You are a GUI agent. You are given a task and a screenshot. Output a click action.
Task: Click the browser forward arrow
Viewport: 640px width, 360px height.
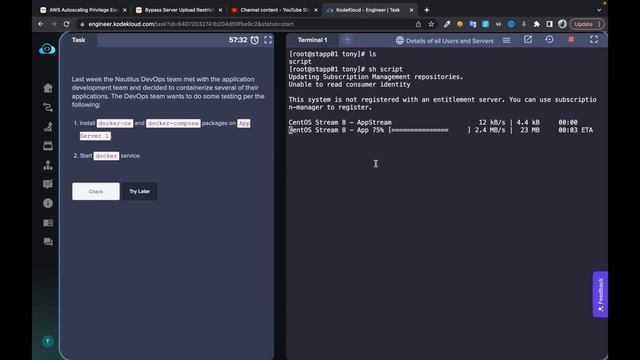point(53,24)
